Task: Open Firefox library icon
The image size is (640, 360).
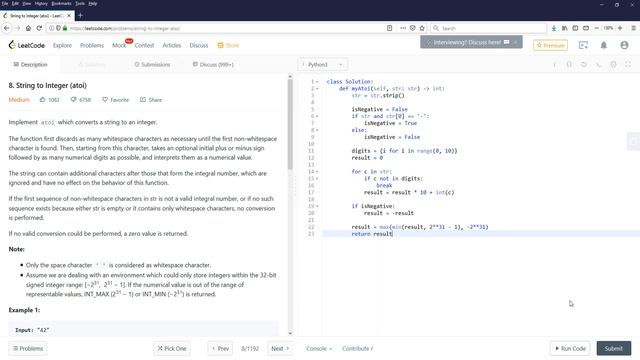Action: (564, 28)
